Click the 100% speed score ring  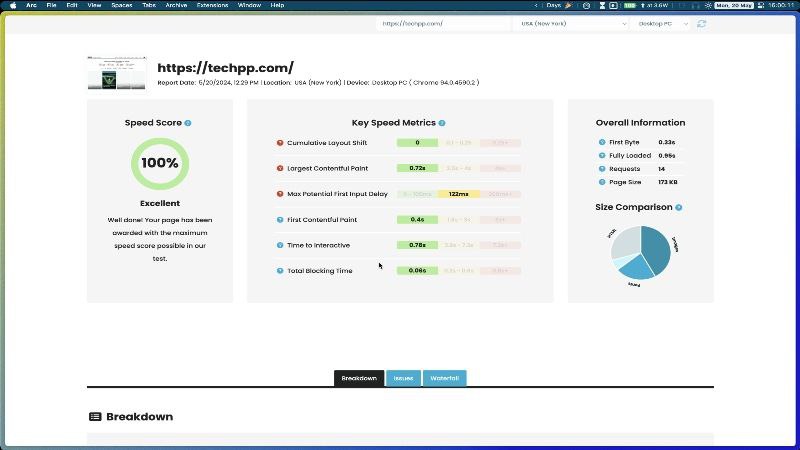pos(160,163)
